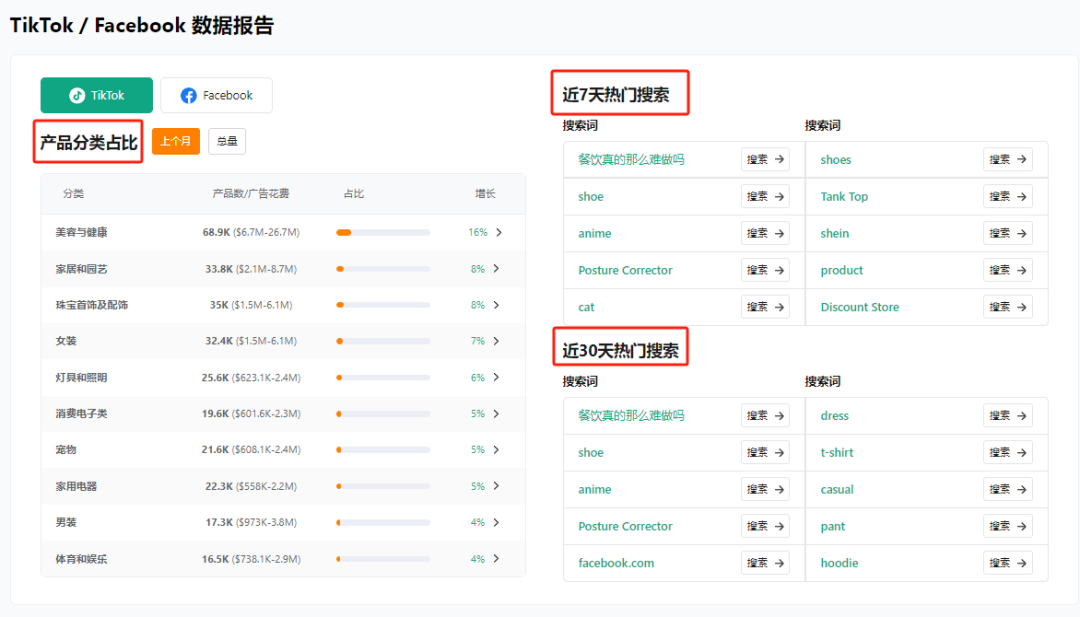Click the 产品数/广告花费 column header
The image size is (1080, 617).
click(x=251, y=194)
